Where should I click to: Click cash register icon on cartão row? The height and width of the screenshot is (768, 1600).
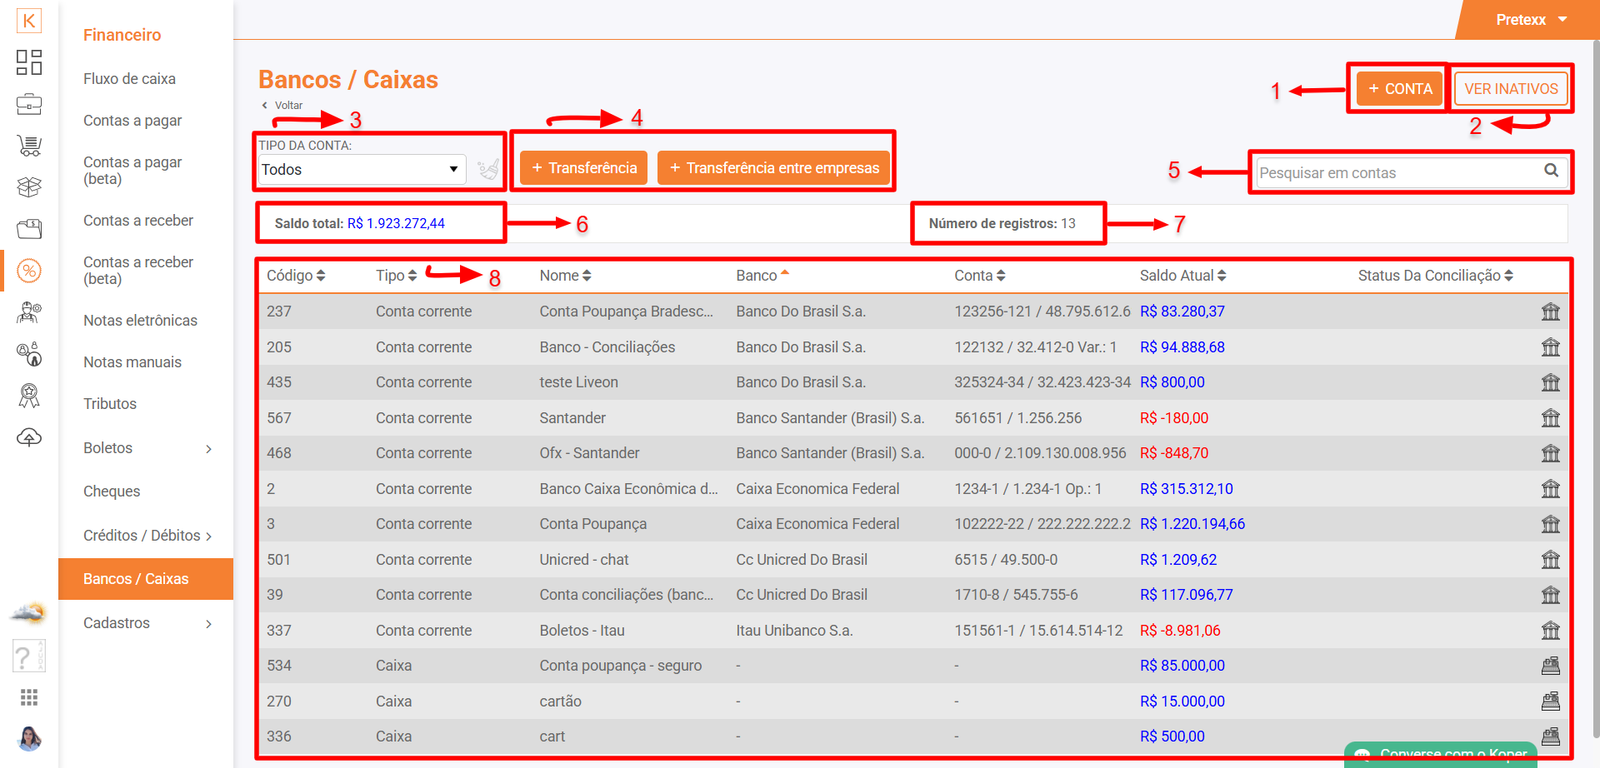(x=1550, y=701)
